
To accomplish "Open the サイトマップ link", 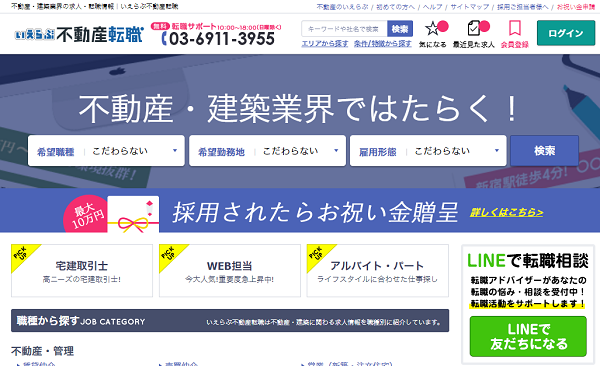I will pyautogui.click(x=470, y=7).
